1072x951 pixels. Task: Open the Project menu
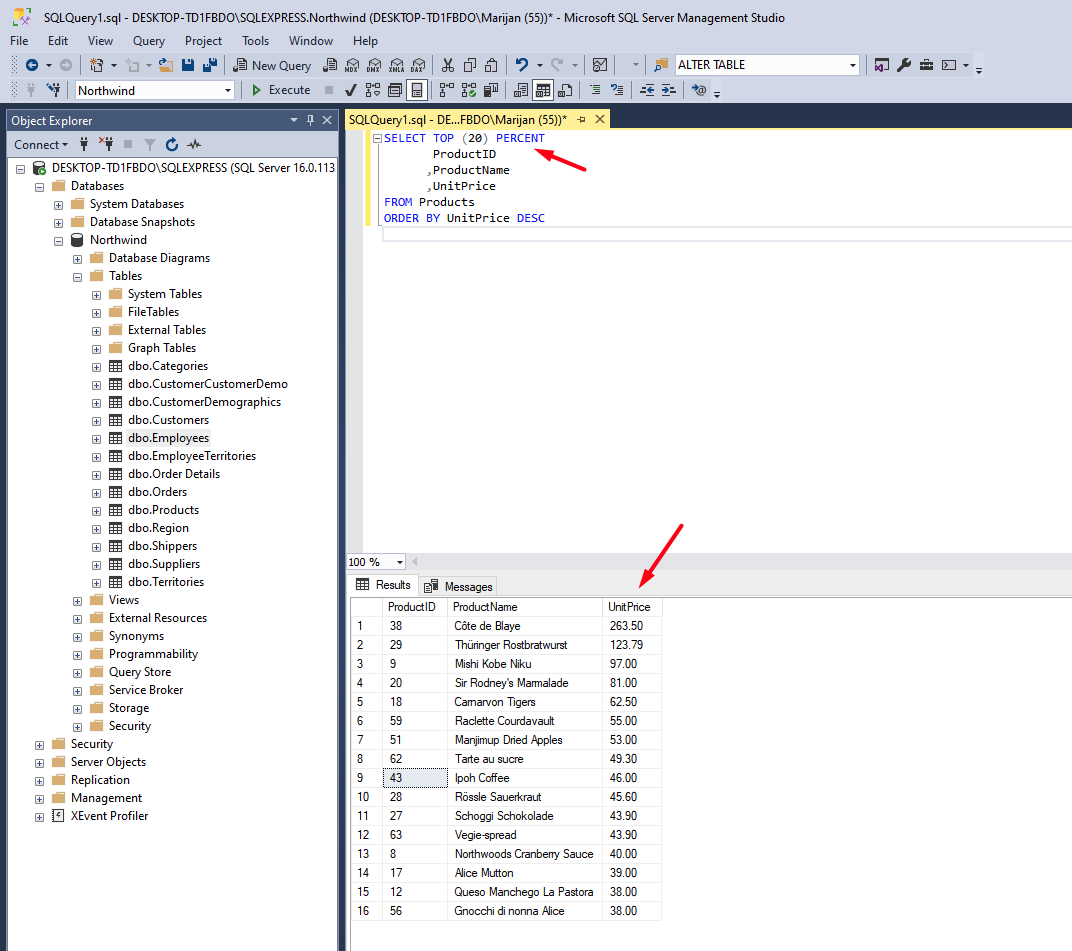(203, 41)
